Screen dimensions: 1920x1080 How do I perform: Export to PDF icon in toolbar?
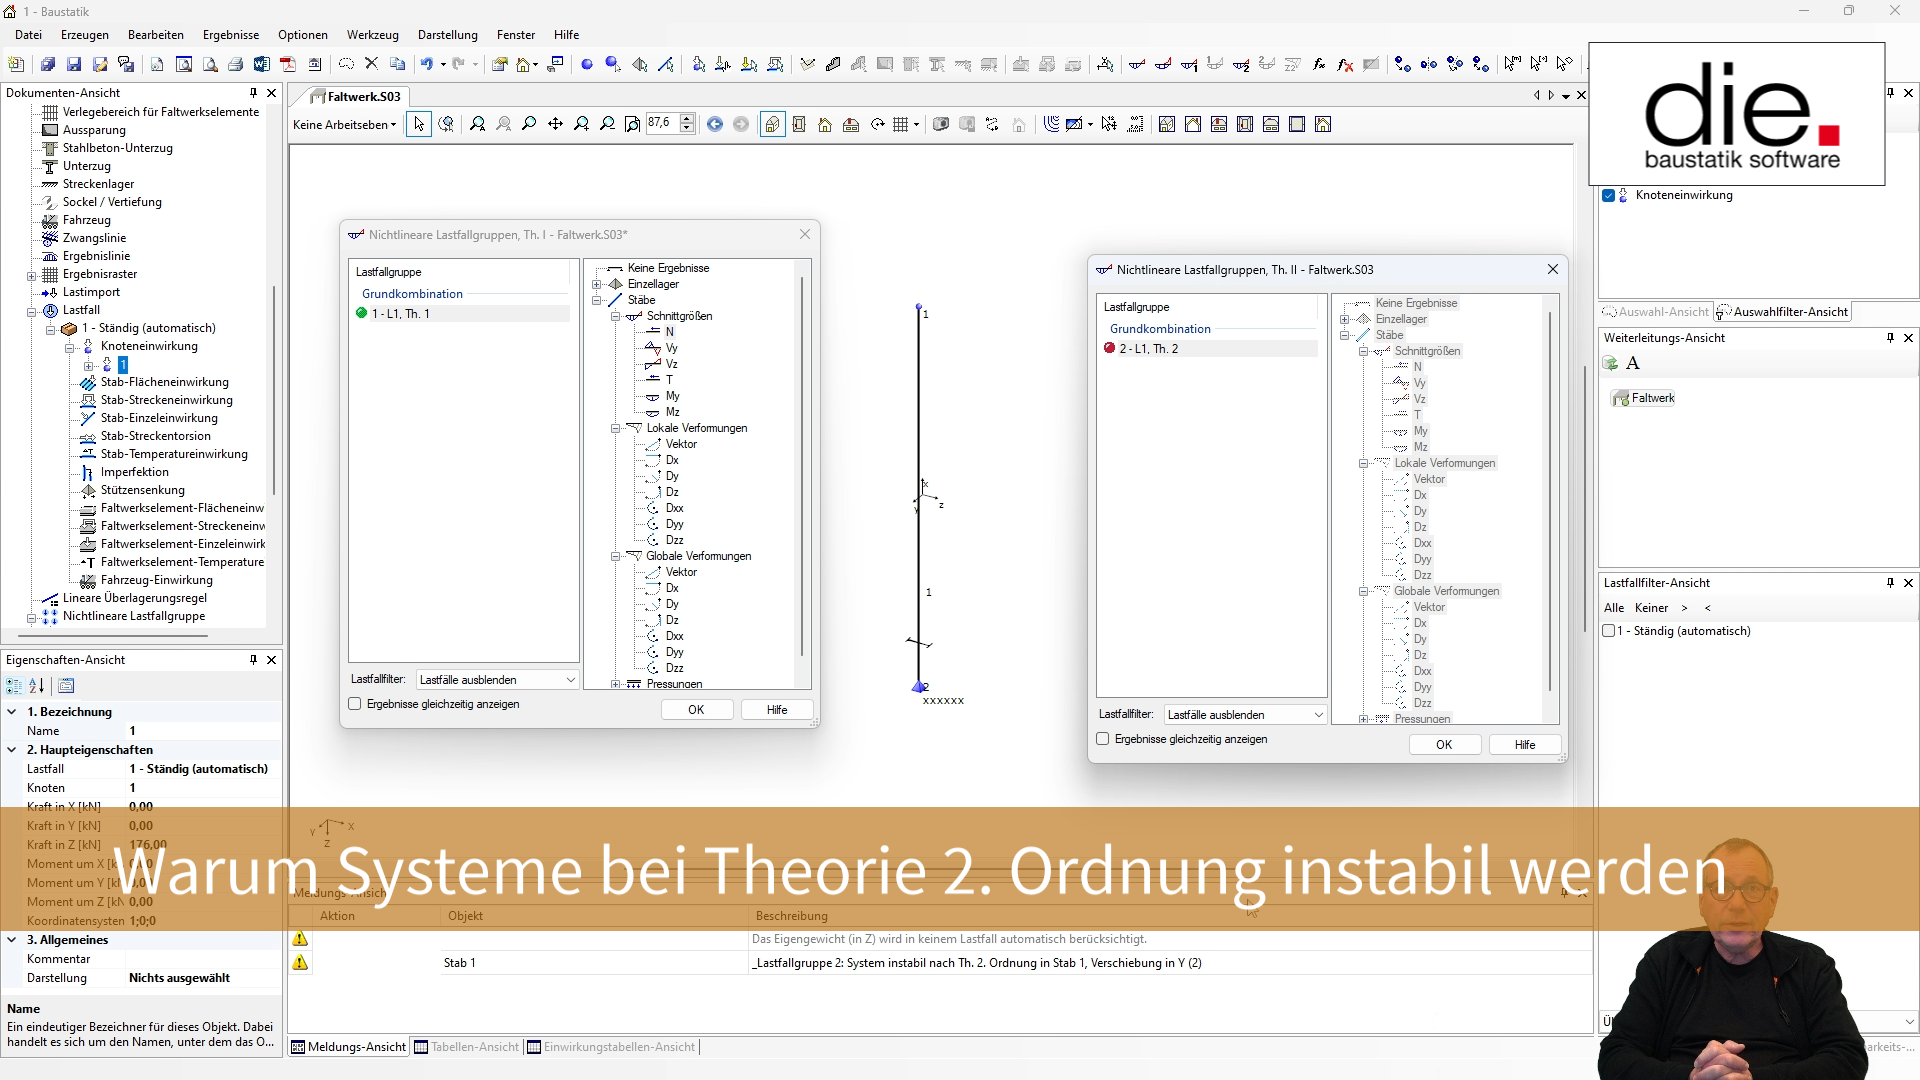coord(288,64)
